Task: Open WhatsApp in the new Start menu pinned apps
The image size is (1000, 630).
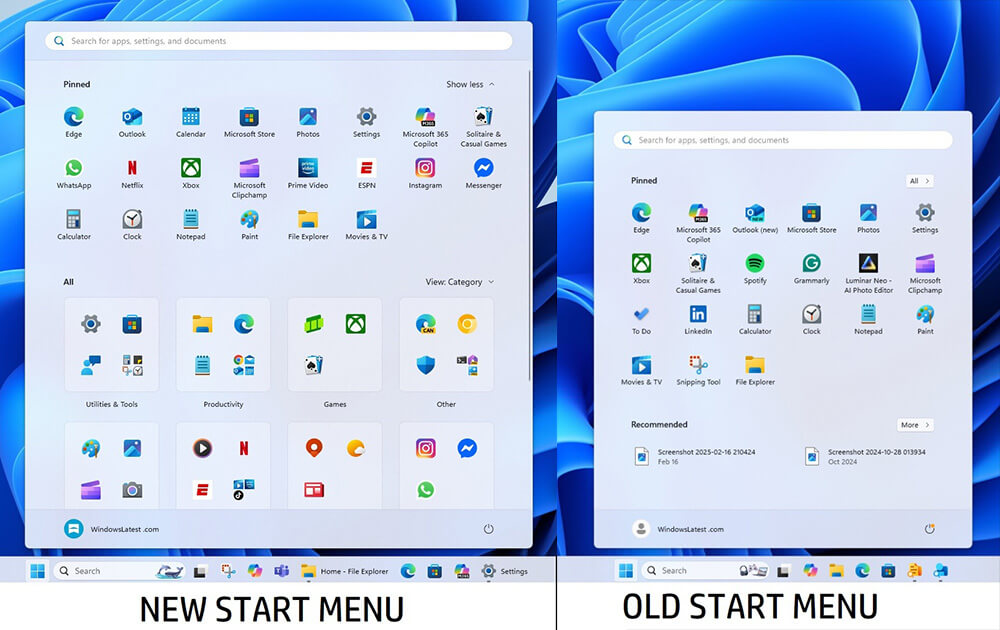Action: (73, 173)
